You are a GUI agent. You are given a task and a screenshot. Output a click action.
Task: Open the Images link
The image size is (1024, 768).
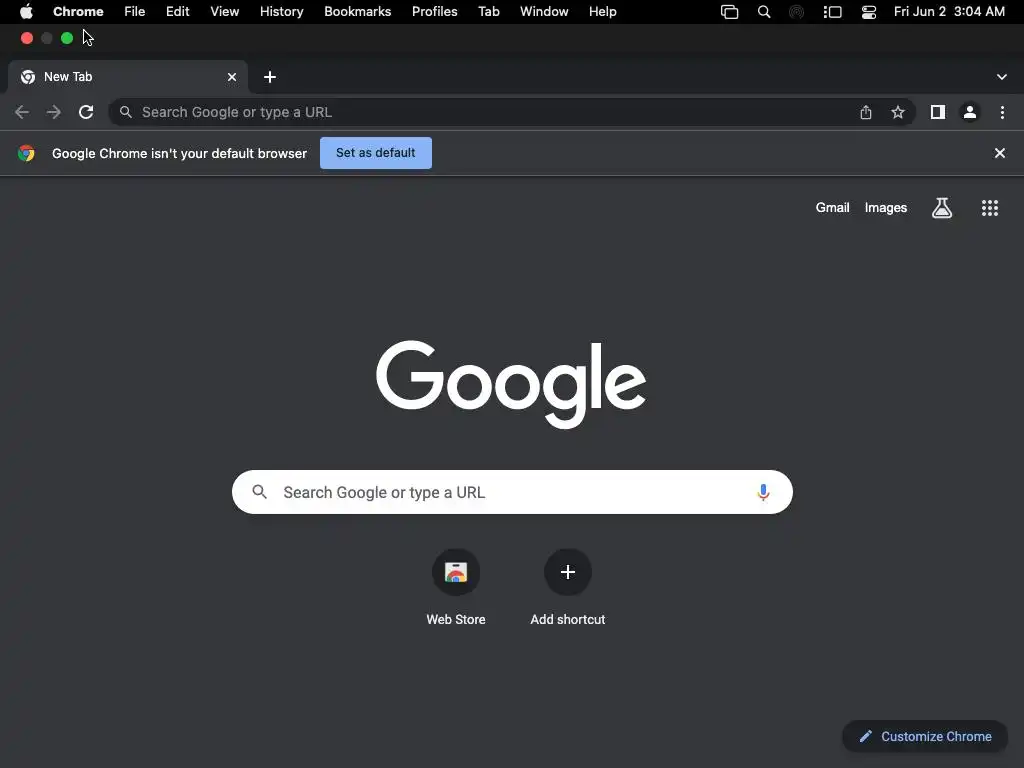pyautogui.click(x=886, y=208)
